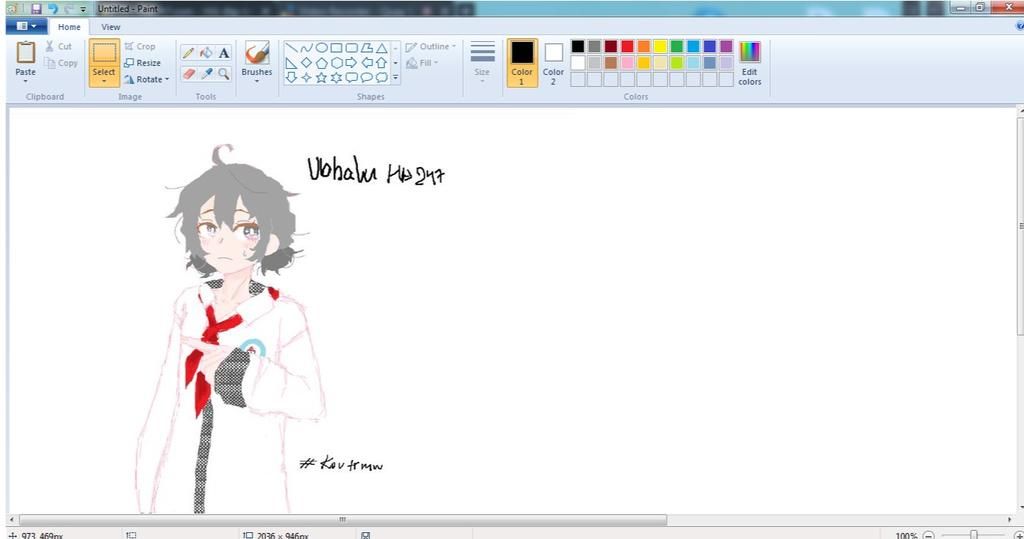Choose the Hexagon shape
Image resolution: width=1024 pixels, height=539 pixels.
(x=336, y=63)
